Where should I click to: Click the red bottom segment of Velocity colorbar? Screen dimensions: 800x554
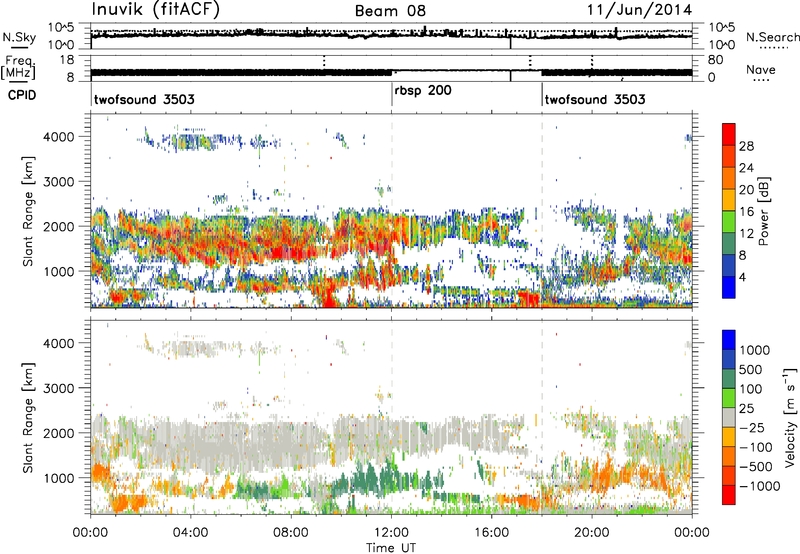(729, 495)
